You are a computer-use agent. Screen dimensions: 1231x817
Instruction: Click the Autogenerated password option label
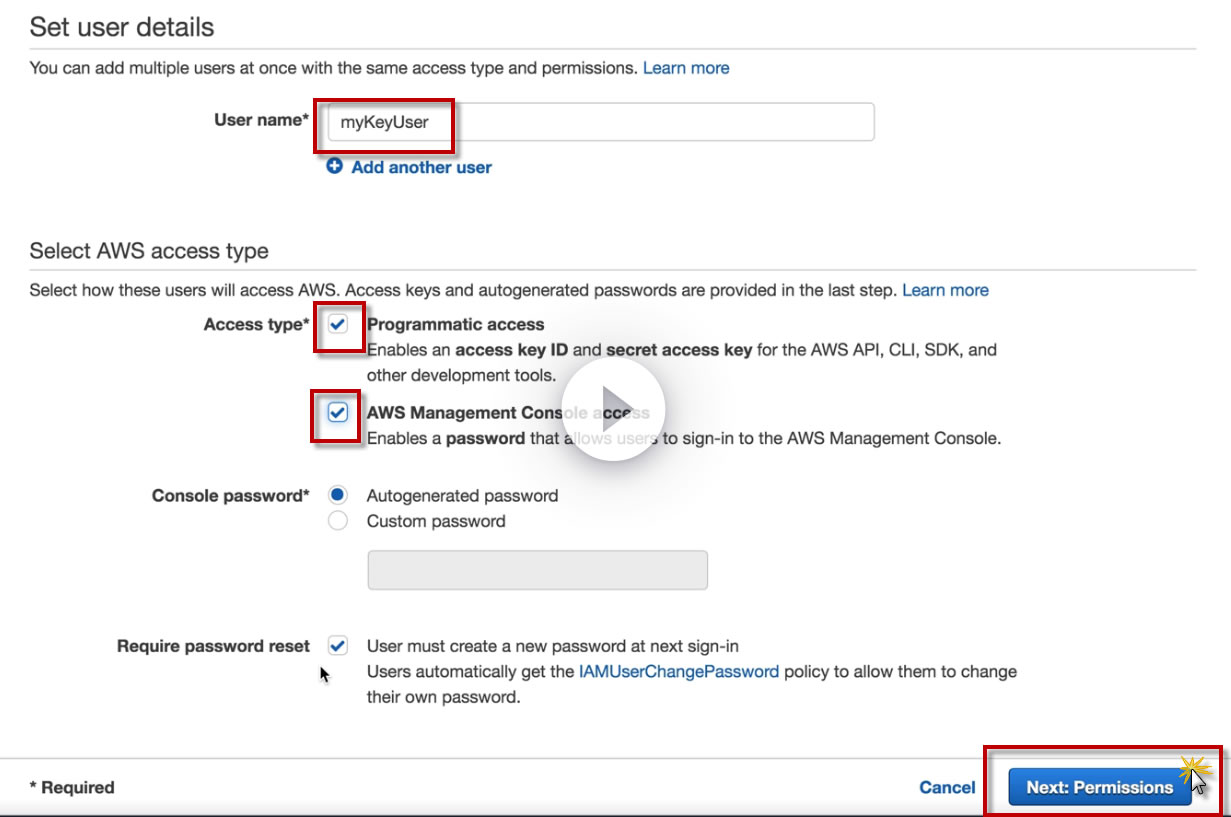click(x=462, y=495)
